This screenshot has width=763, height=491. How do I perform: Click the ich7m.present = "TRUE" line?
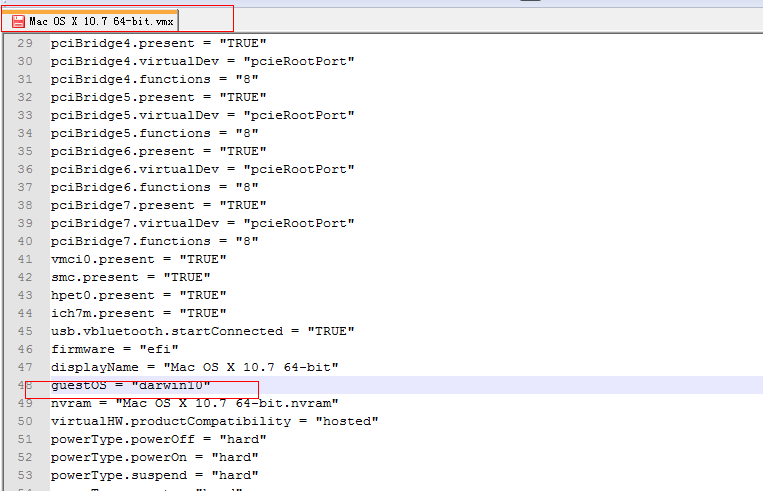pos(139,313)
